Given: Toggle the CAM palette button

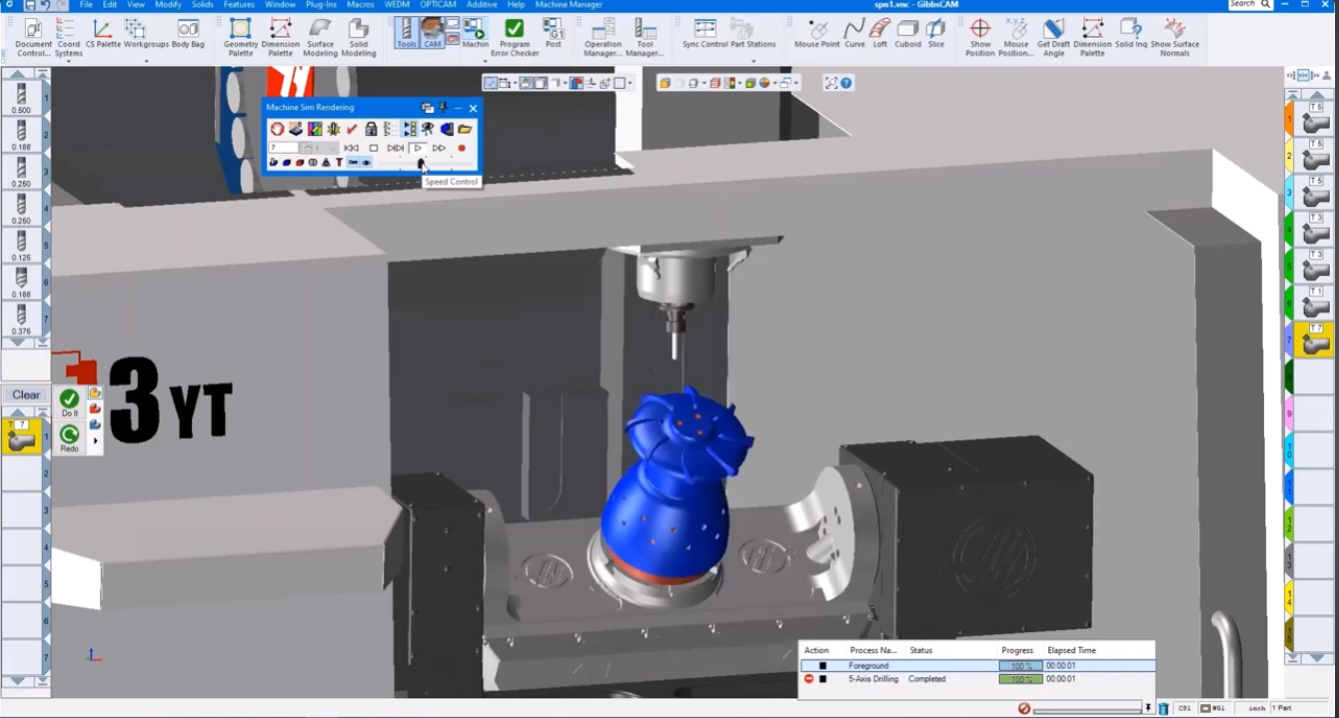Looking at the screenshot, I should (432, 33).
